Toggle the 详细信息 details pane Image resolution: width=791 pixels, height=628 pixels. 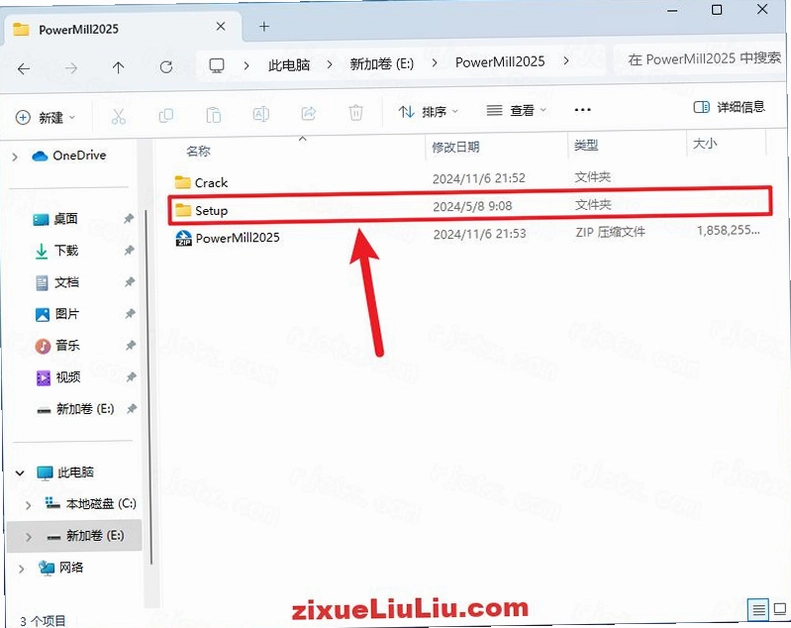(x=729, y=106)
